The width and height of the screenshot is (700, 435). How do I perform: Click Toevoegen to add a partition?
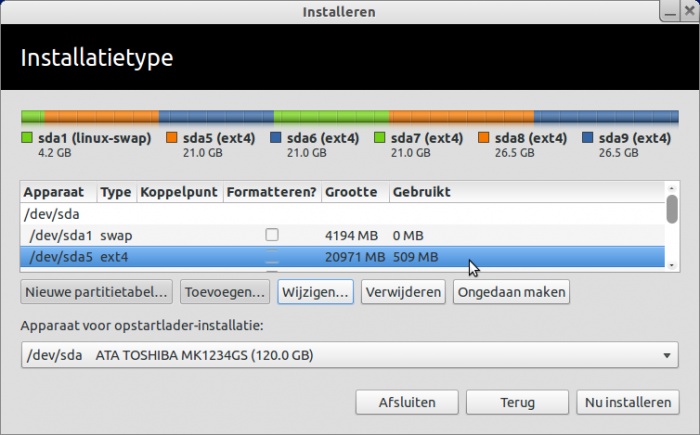225,292
